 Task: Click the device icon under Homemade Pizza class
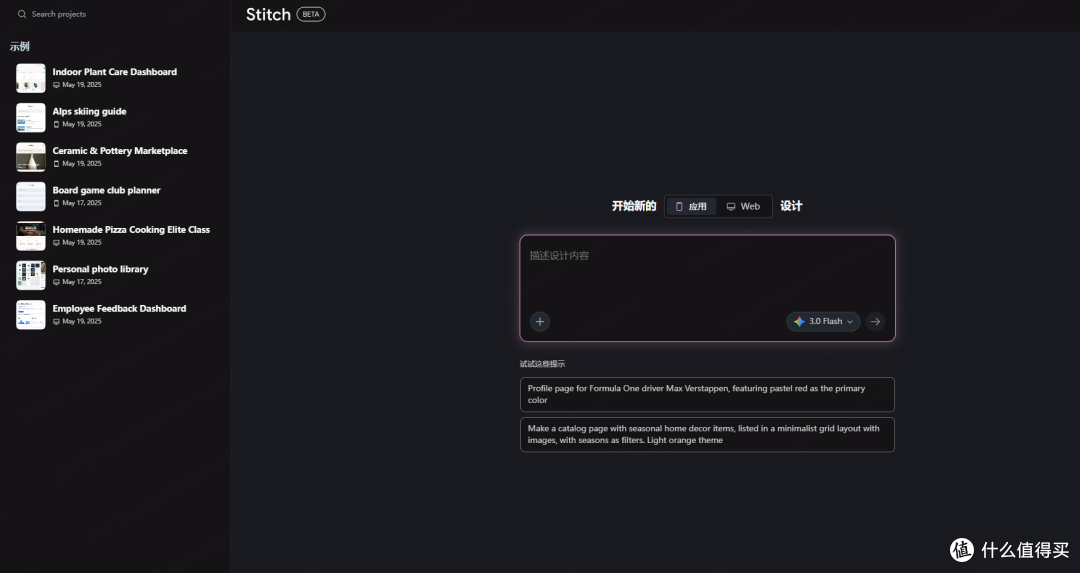coord(56,243)
